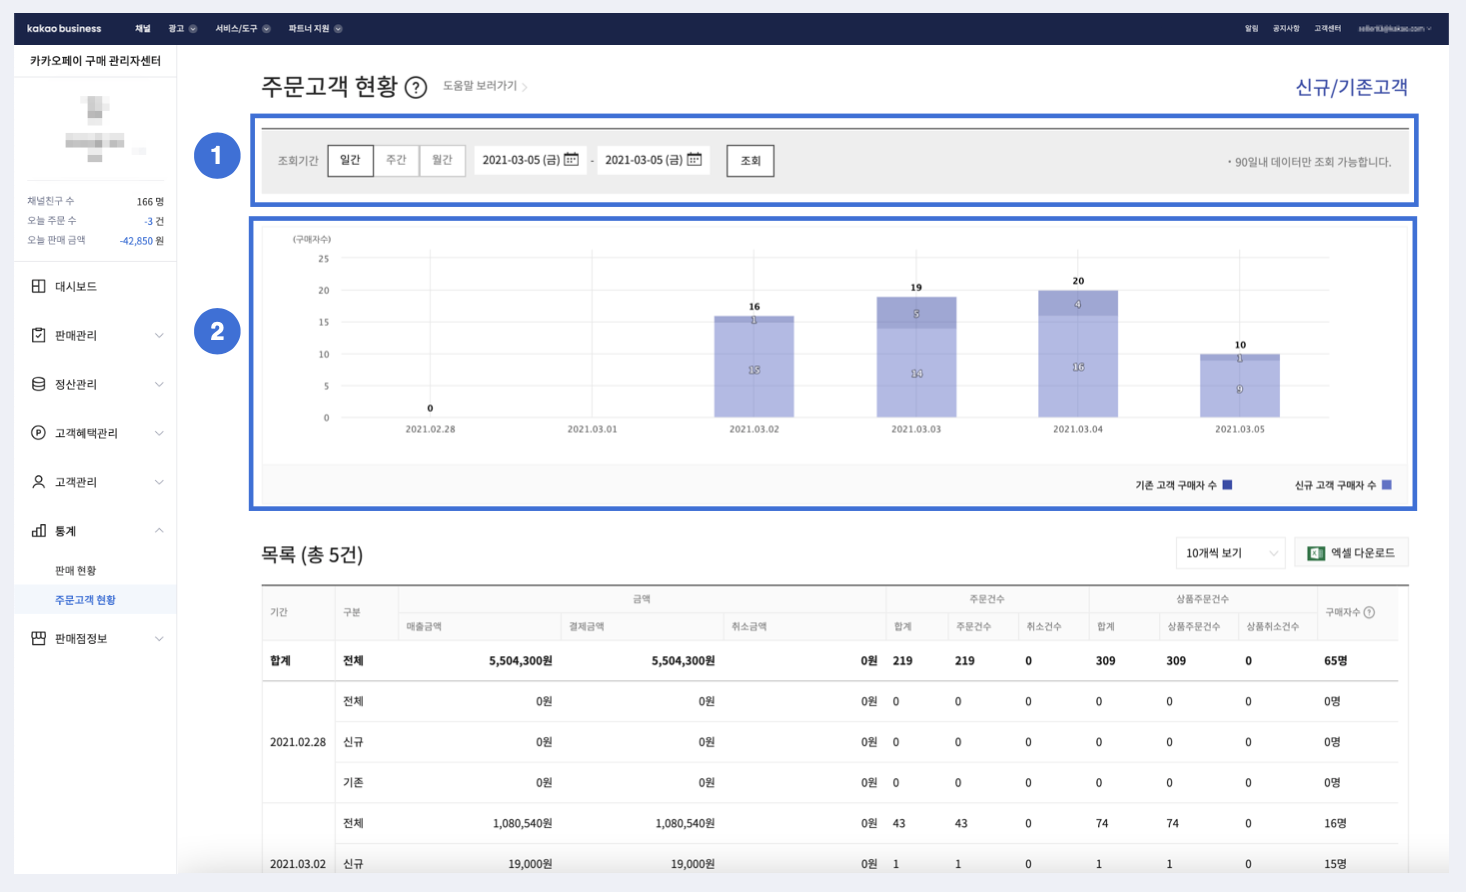The width and height of the screenshot is (1466, 892).
Task: Open the 채널 top menu
Action: tap(143, 28)
